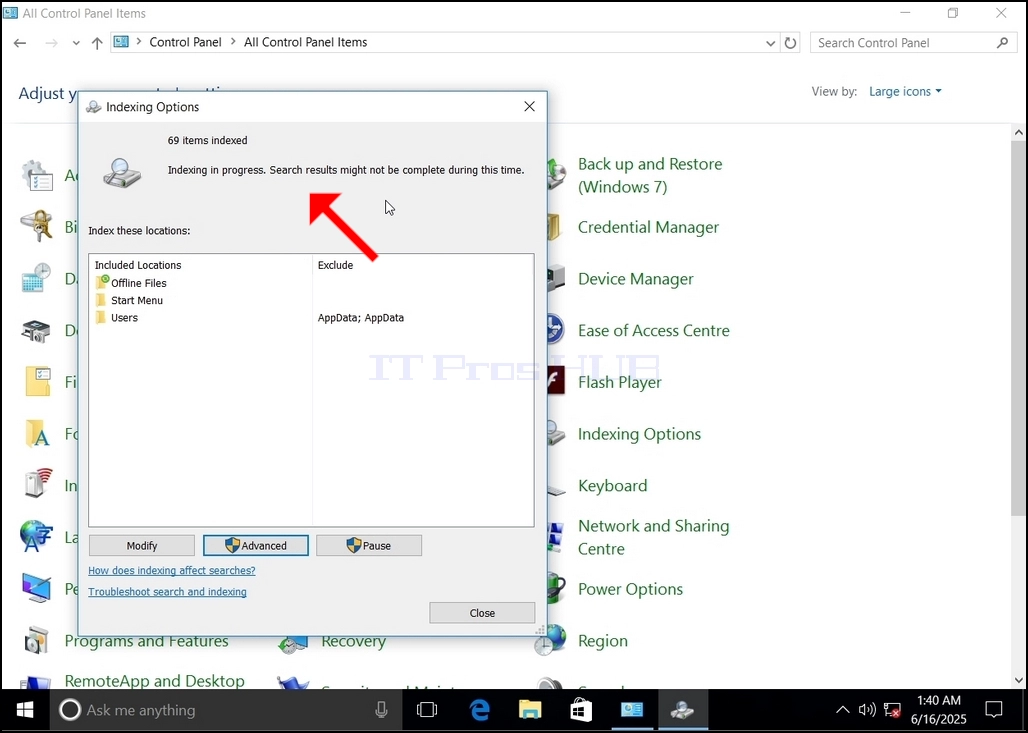This screenshot has height=733, width=1028.
Task: Click the Recovery icon
Action: click(292, 644)
